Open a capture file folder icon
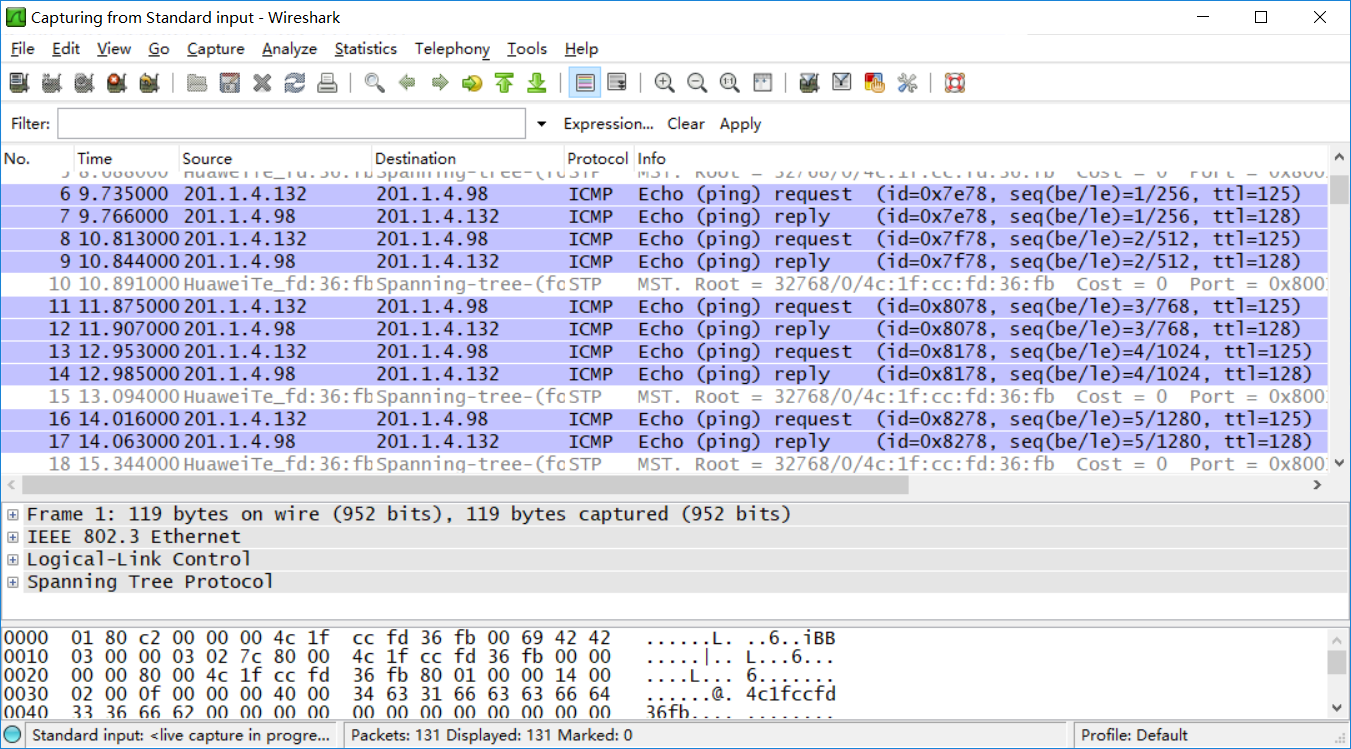The image size is (1351, 749). pyautogui.click(x=197, y=83)
